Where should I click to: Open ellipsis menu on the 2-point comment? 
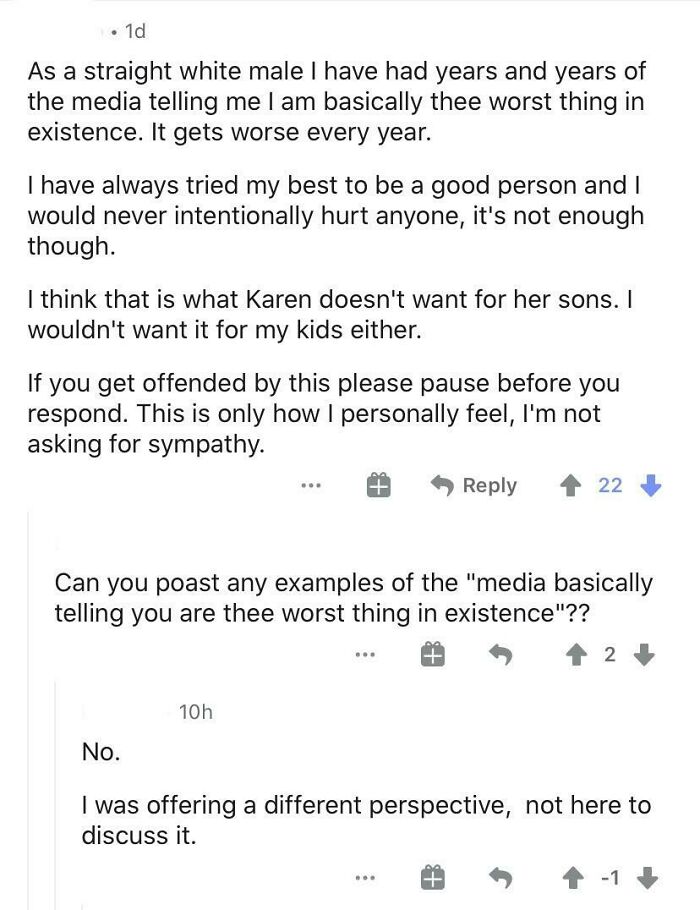pyautogui.click(x=366, y=656)
